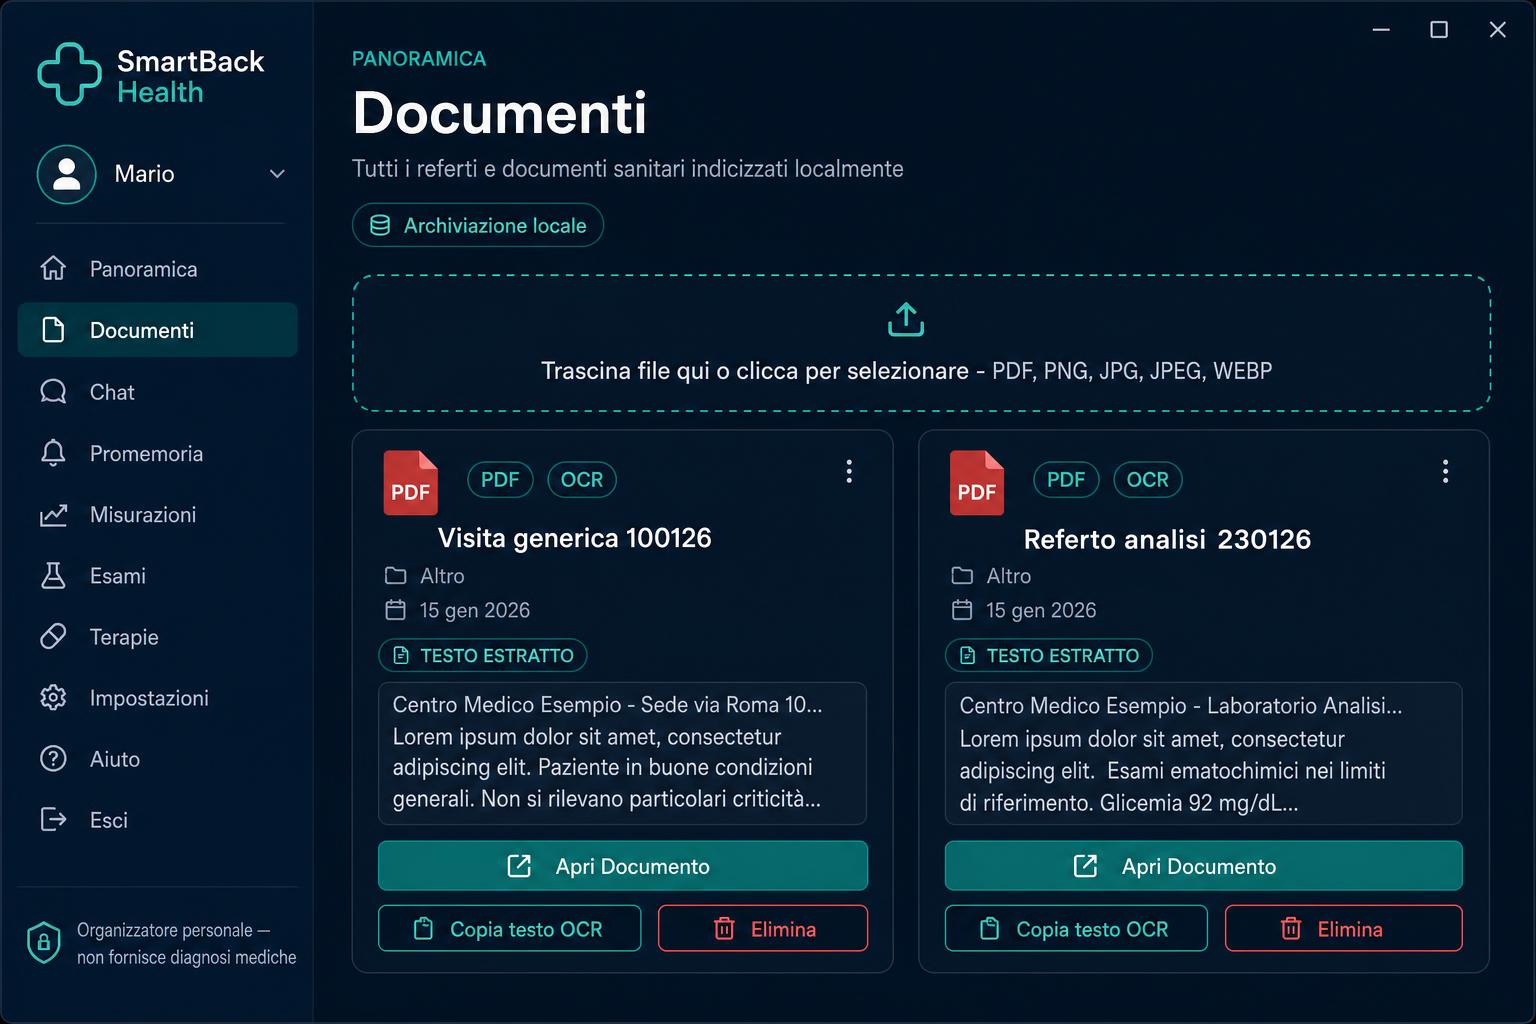This screenshot has height=1024, width=1536.
Task: Open three-dot menu for Visita generica 100126
Action: [849, 471]
